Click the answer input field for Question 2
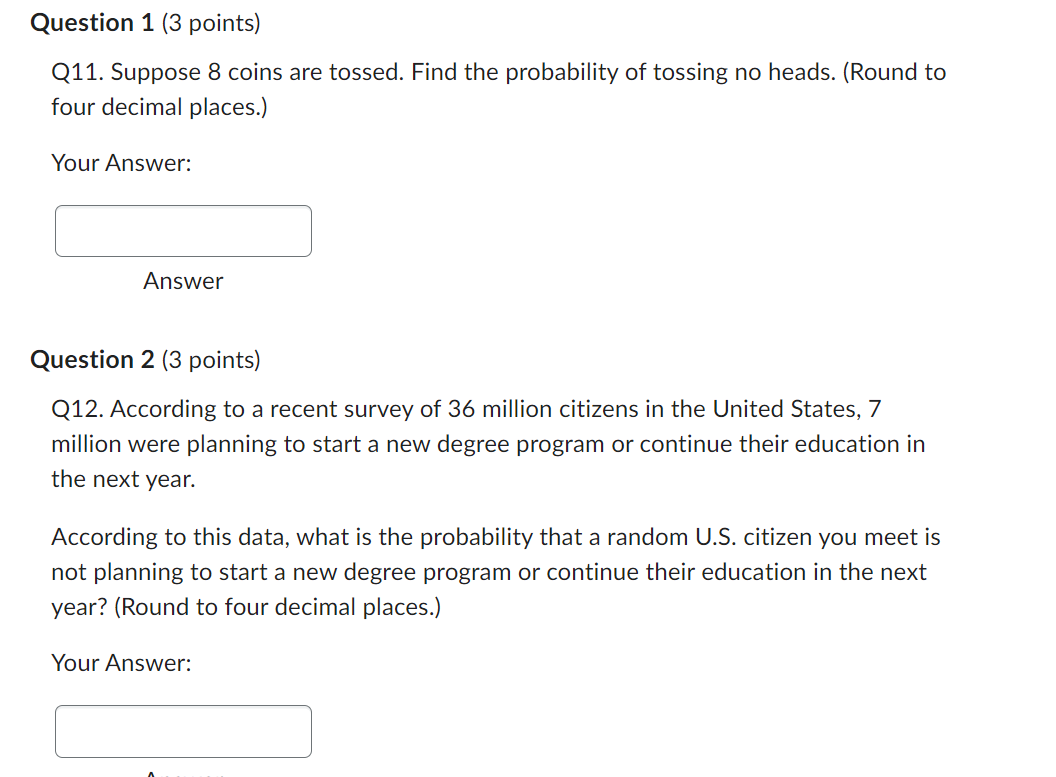 point(183,731)
